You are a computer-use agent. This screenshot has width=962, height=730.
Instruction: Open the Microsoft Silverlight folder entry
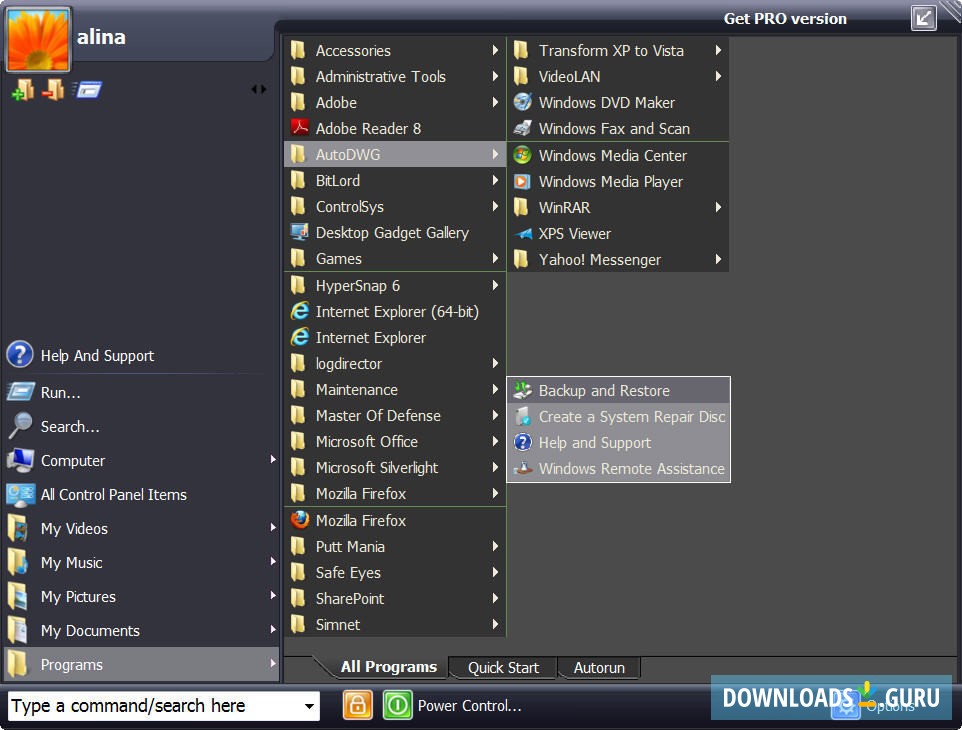pyautogui.click(x=395, y=467)
